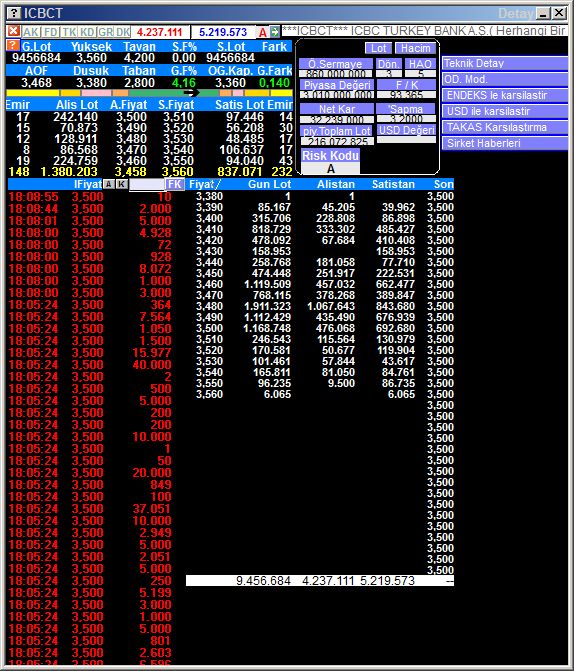Click the red X icon beside AK
This screenshot has height=671, width=574.
pyautogui.click(x=14, y=31)
